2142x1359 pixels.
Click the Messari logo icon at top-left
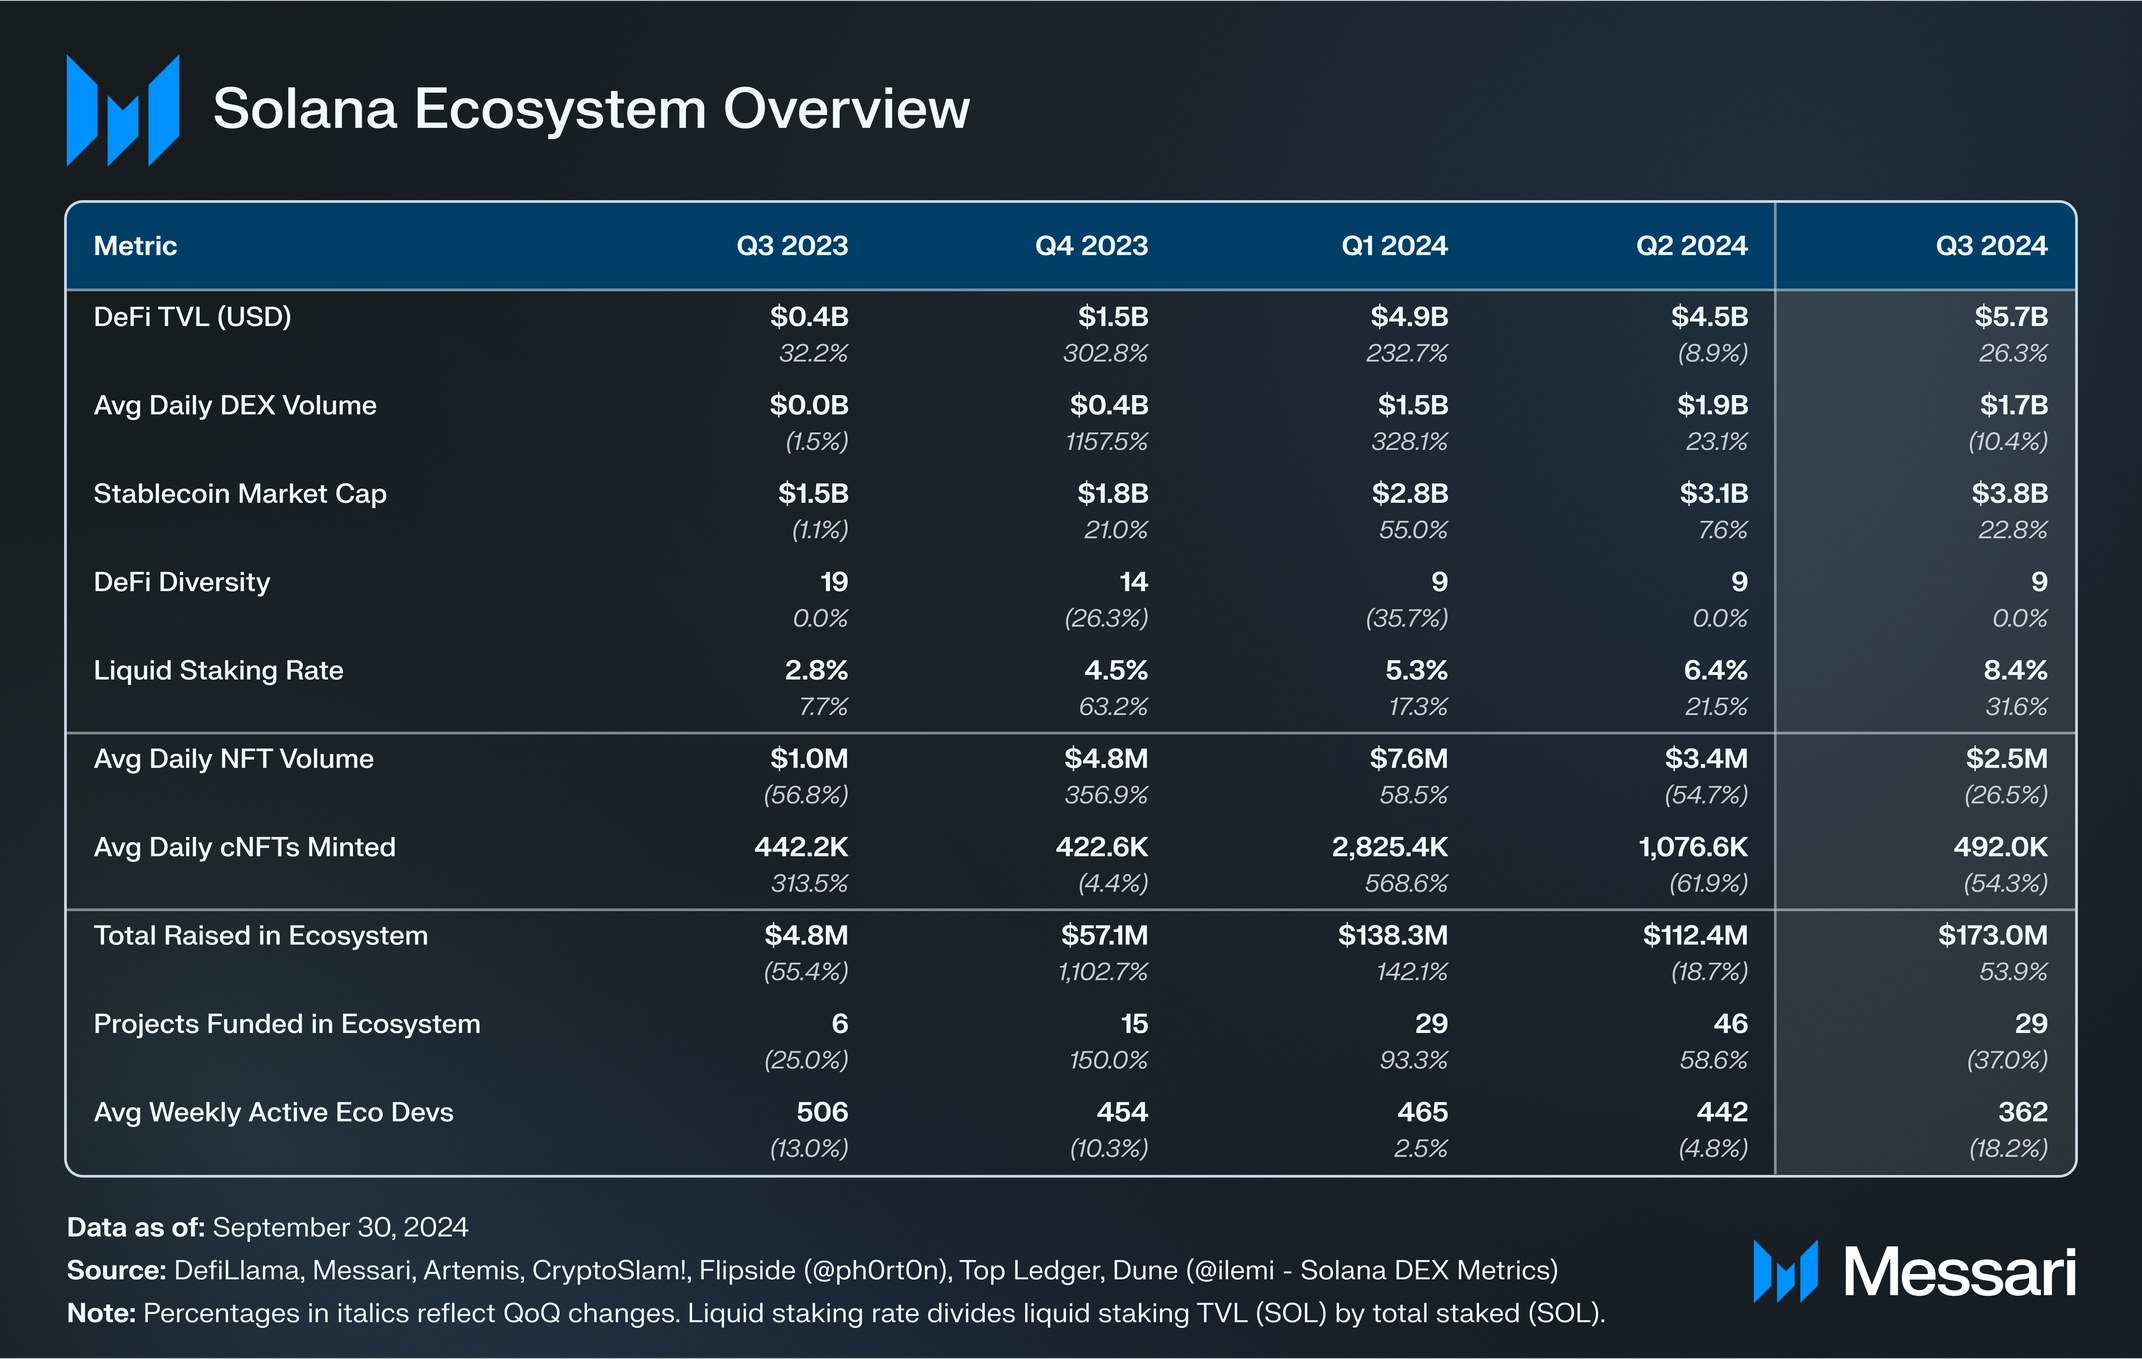(122, 111)
